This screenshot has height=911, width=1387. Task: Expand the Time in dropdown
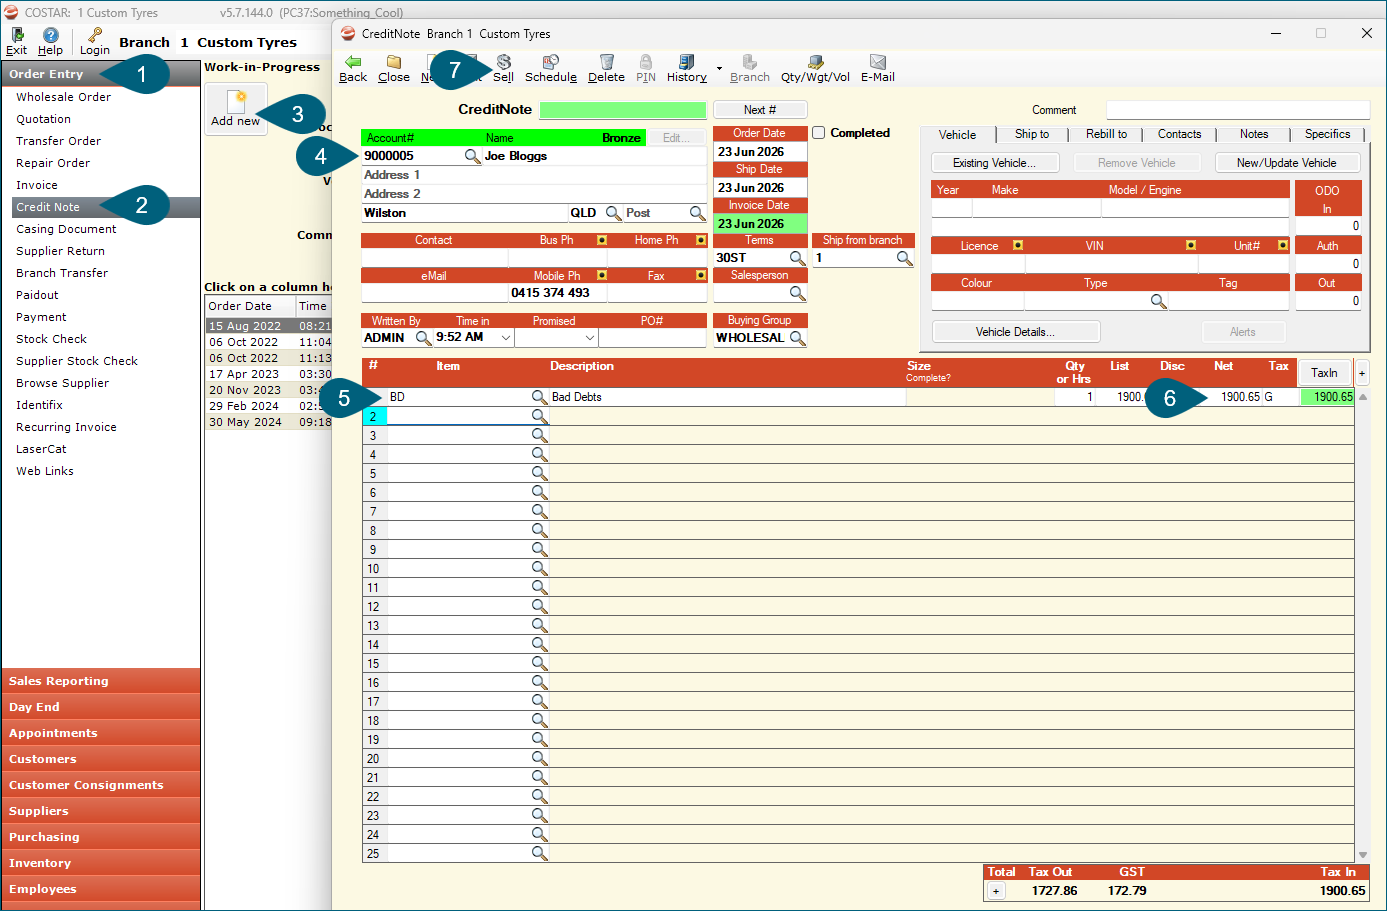506,338
